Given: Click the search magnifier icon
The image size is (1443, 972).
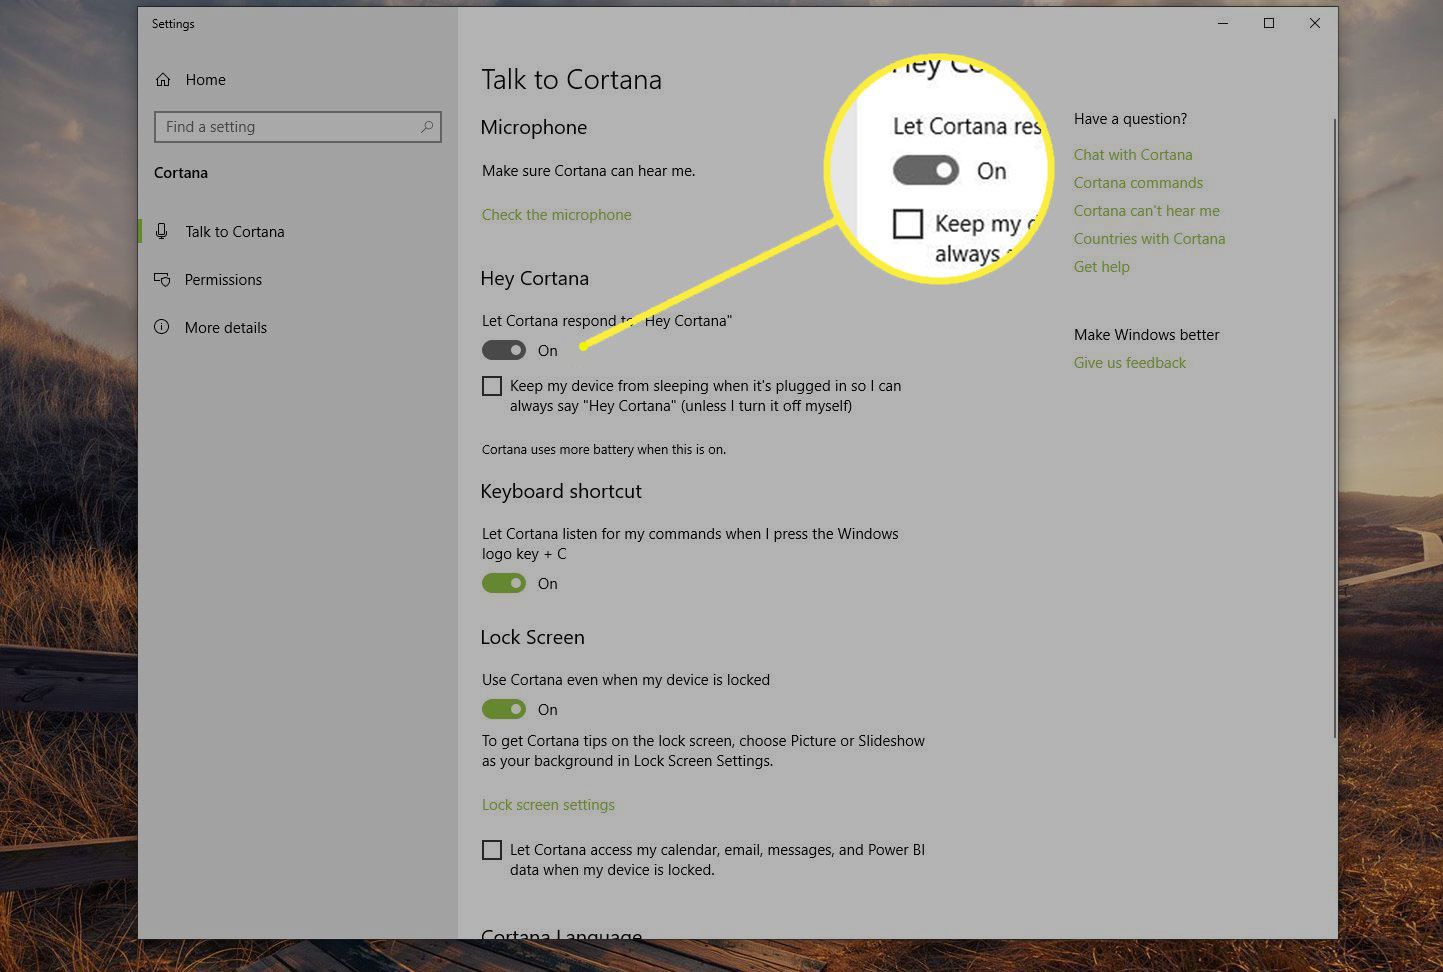Looking at the screenshot, I should [427, 127].
